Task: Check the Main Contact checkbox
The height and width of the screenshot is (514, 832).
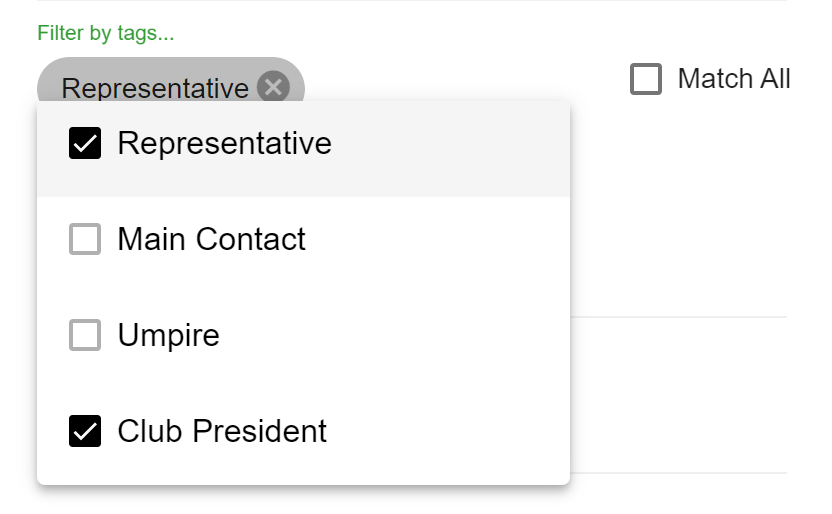Action: [x=85, y=239]
